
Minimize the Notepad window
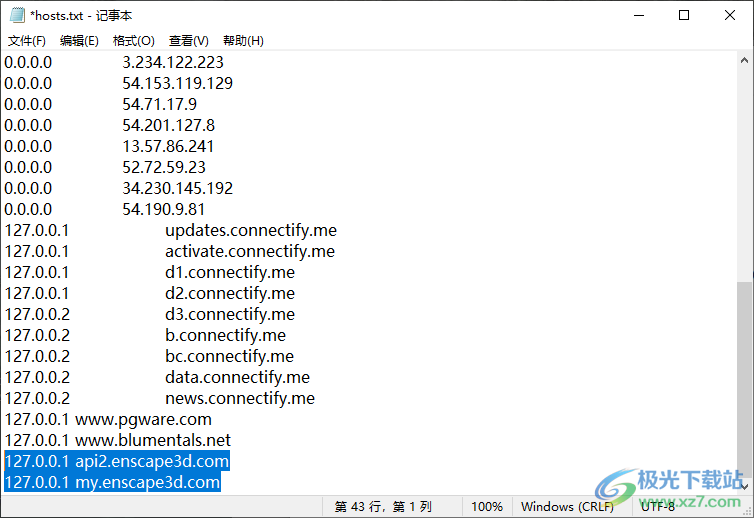[x=639, y=15]
